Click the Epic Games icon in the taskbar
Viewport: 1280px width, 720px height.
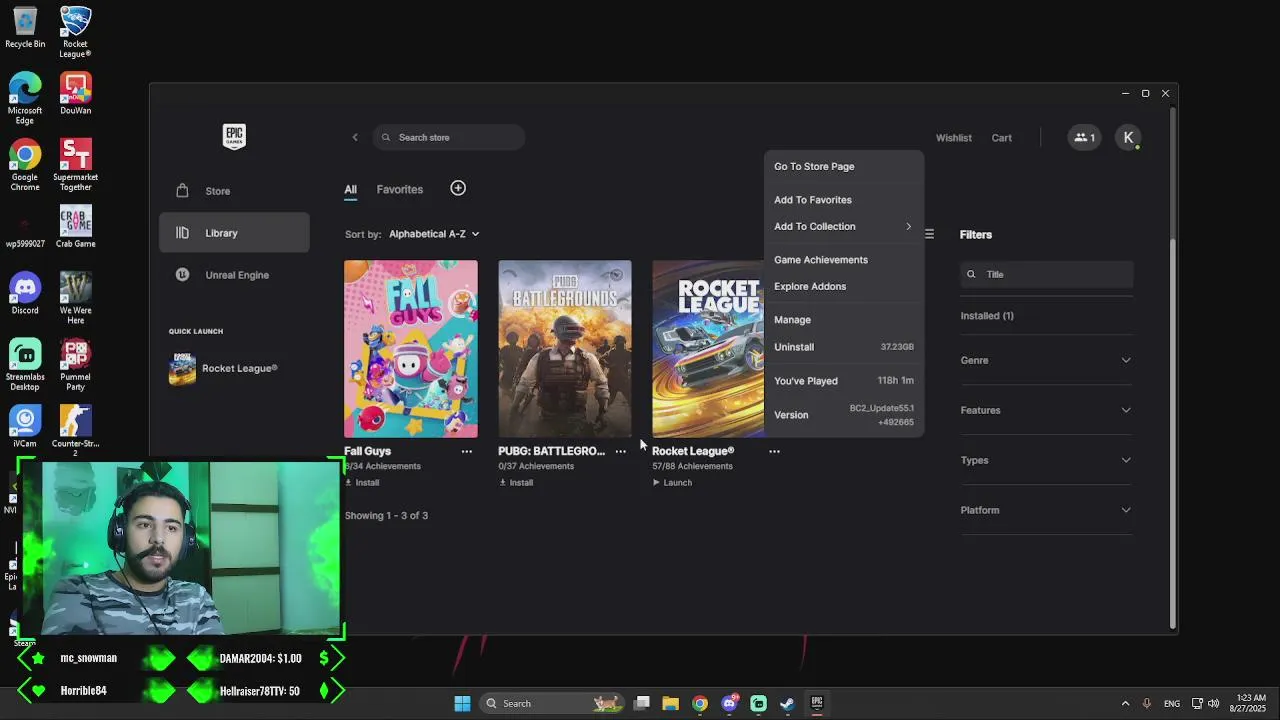point(817,703)
